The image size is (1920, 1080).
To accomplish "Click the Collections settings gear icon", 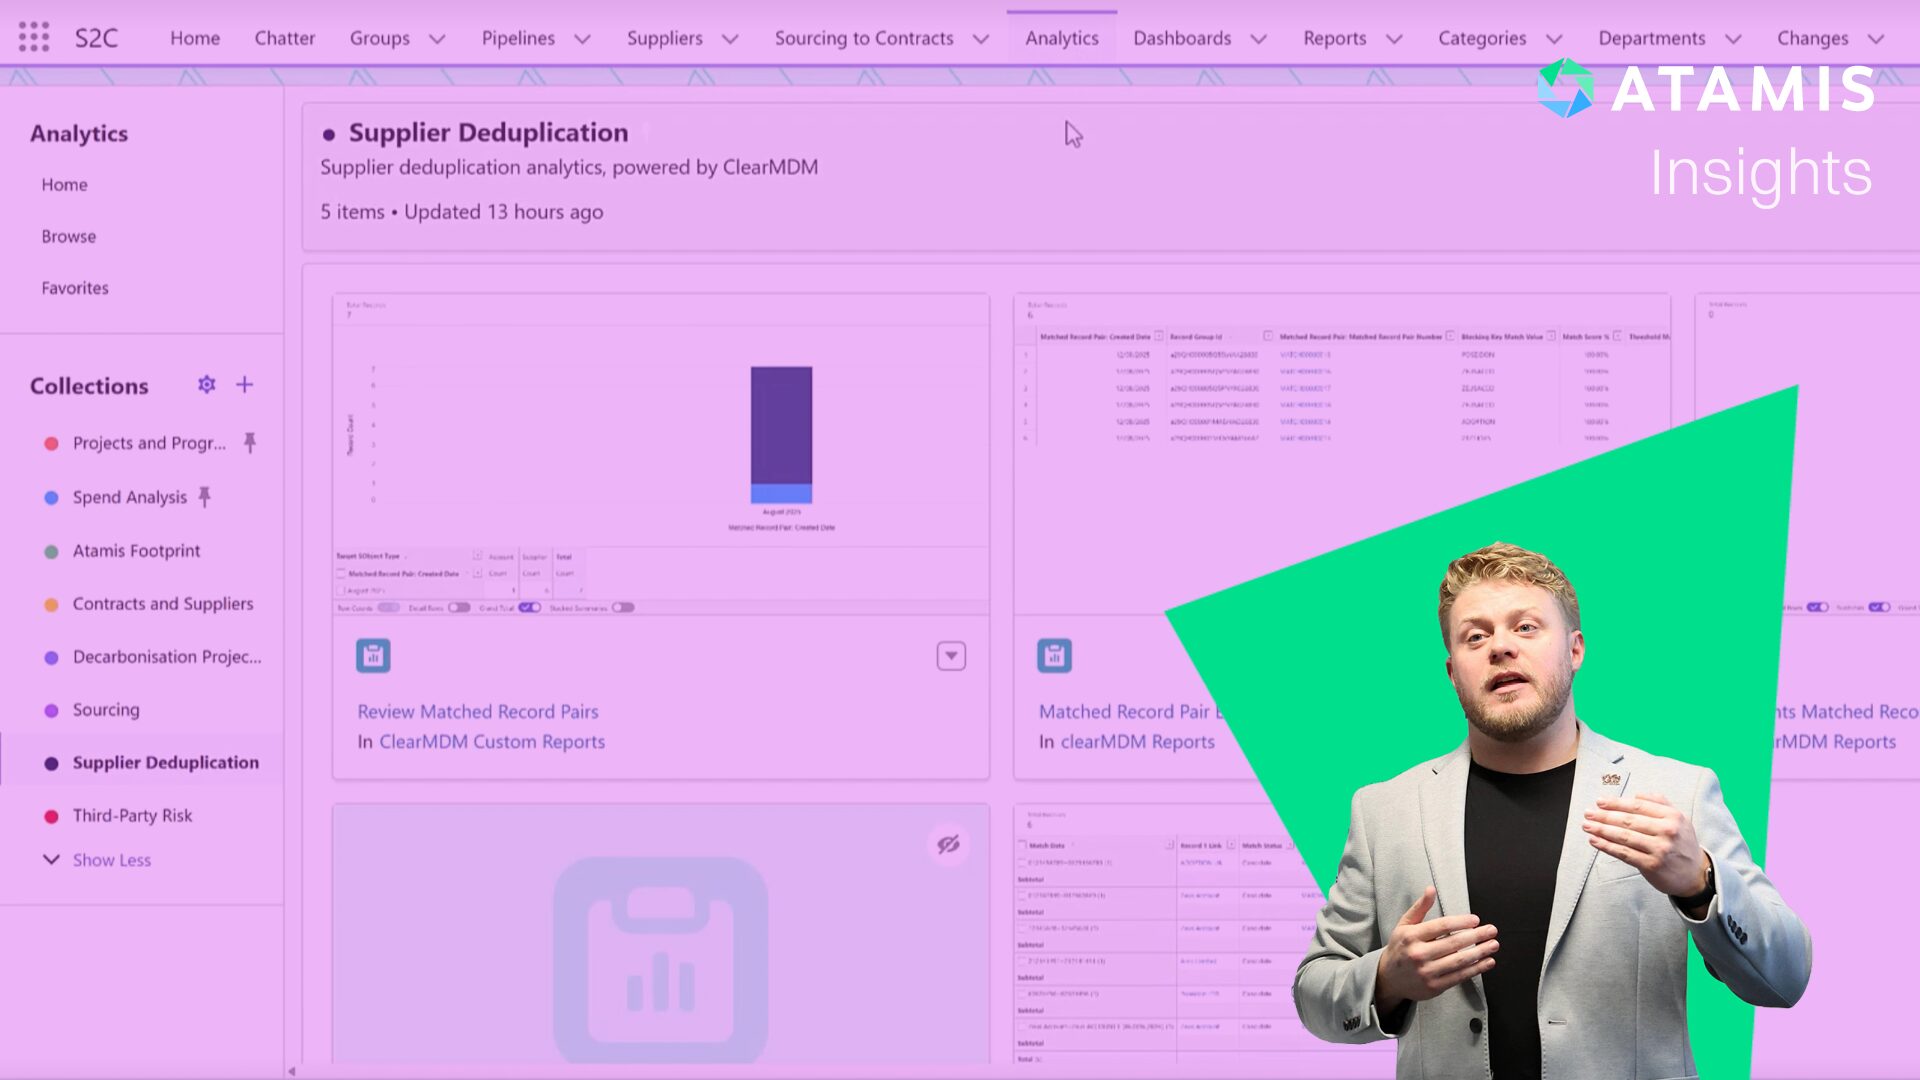I will (206, 385).
